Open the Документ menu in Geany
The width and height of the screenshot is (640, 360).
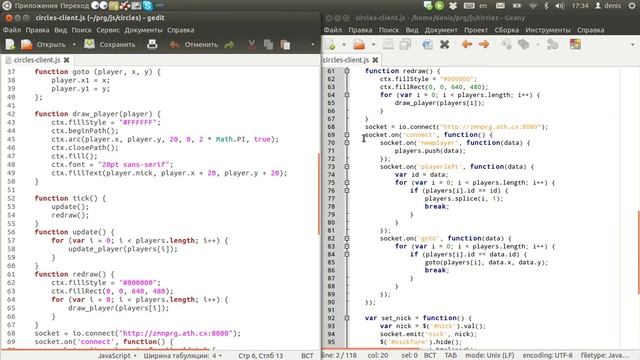click(x=441, y=30)
